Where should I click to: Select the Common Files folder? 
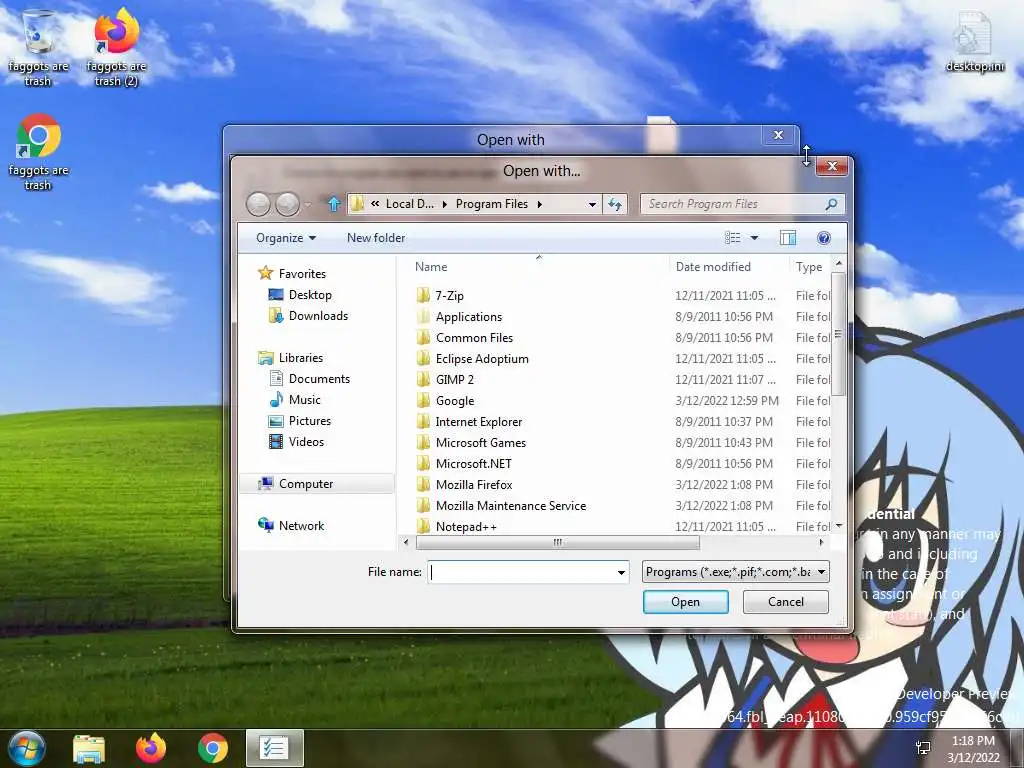point(474,337)
